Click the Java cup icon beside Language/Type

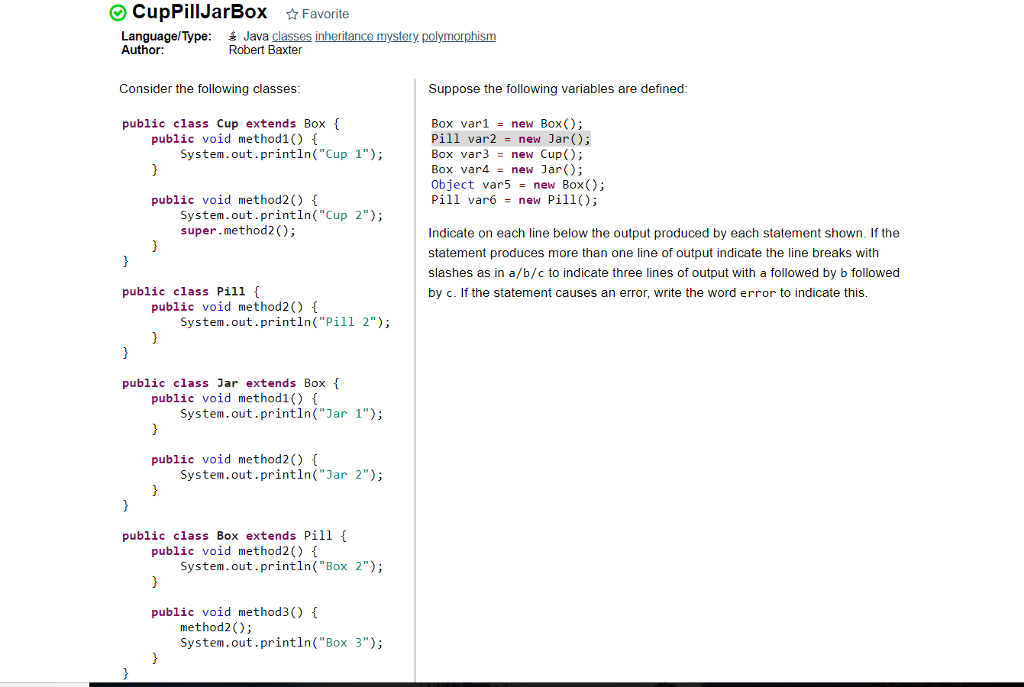[x=233, y=36]
